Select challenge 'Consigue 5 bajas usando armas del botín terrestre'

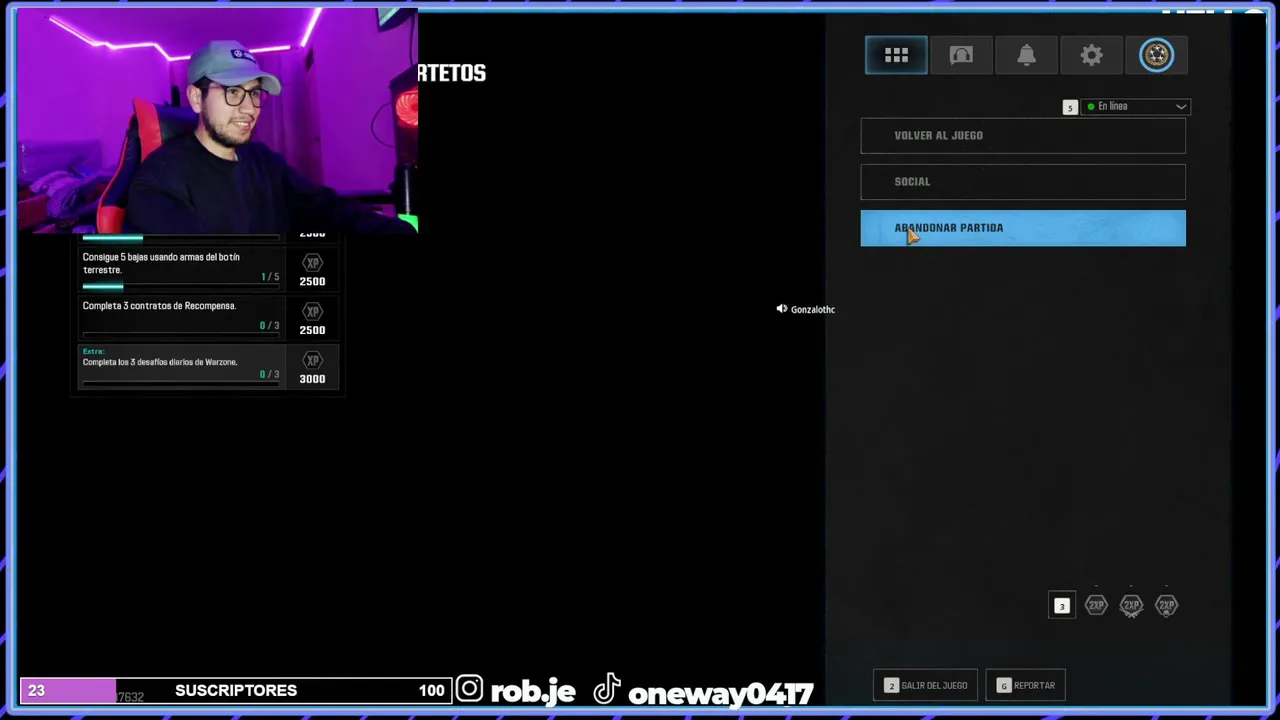pyautogui.click(x=208, y=270)
